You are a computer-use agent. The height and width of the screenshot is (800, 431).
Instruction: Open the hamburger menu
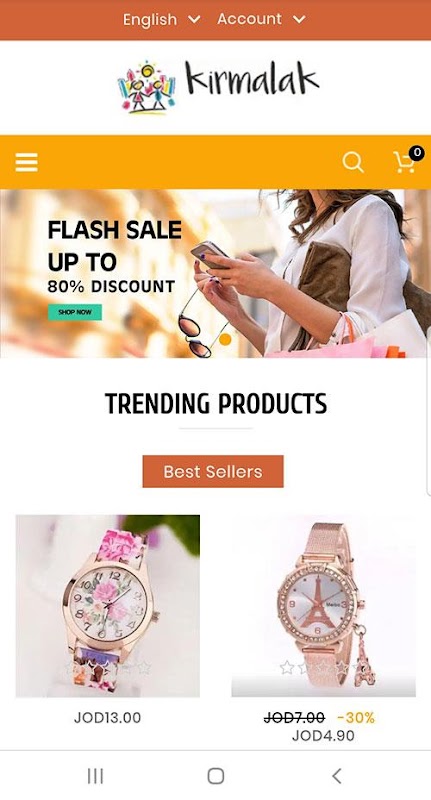27,163
